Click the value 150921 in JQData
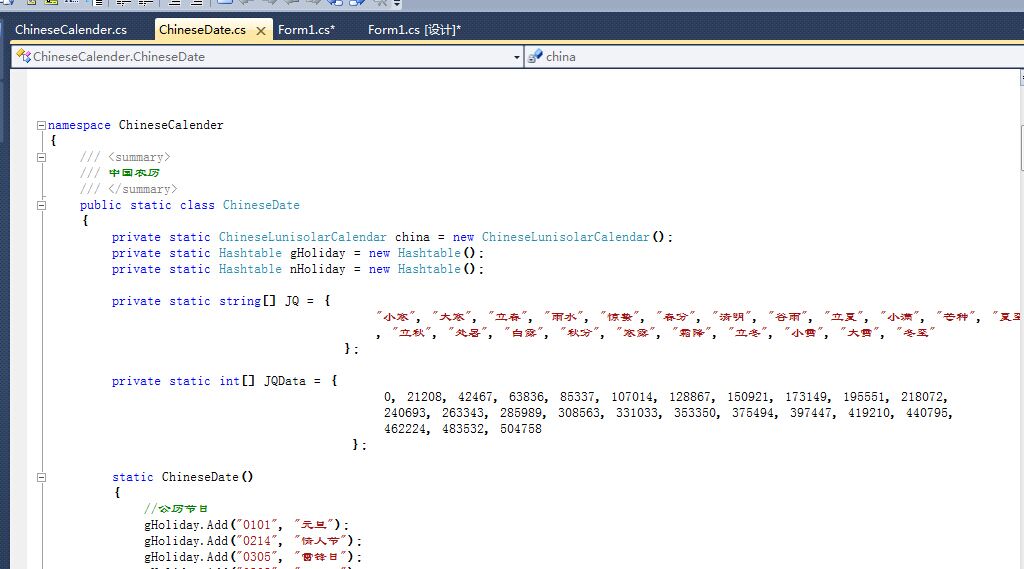Image resolution: width=1024 pixels, height=569 pixels. pos(748,397)
